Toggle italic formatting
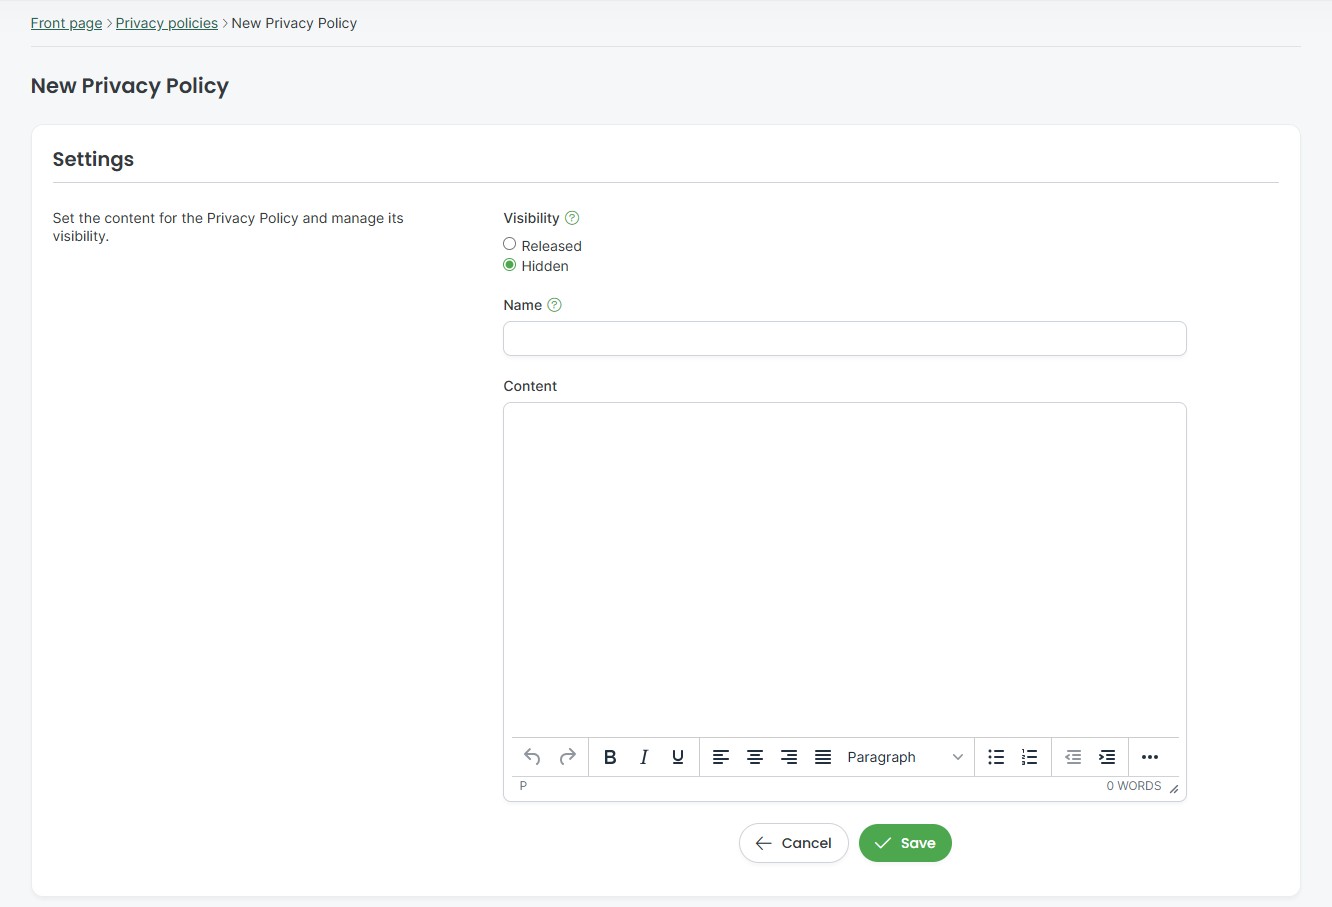This screenshot has width=1332, height=907. [x=644, y=757]
